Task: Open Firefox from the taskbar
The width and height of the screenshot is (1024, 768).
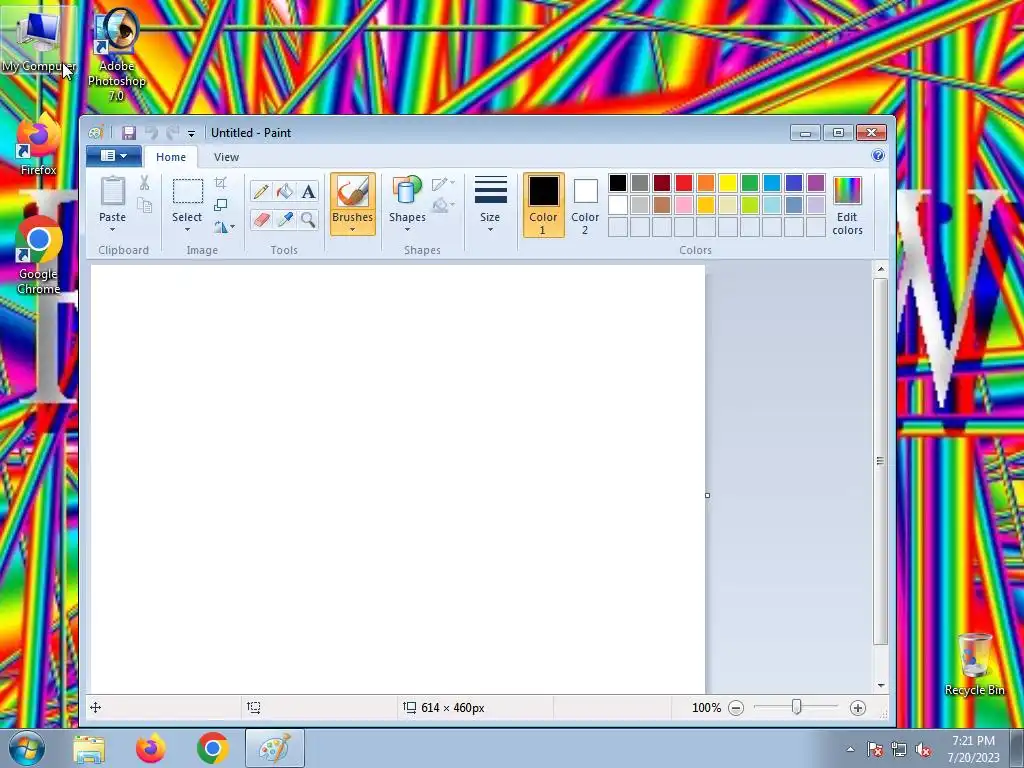Action: coord(151,748)
